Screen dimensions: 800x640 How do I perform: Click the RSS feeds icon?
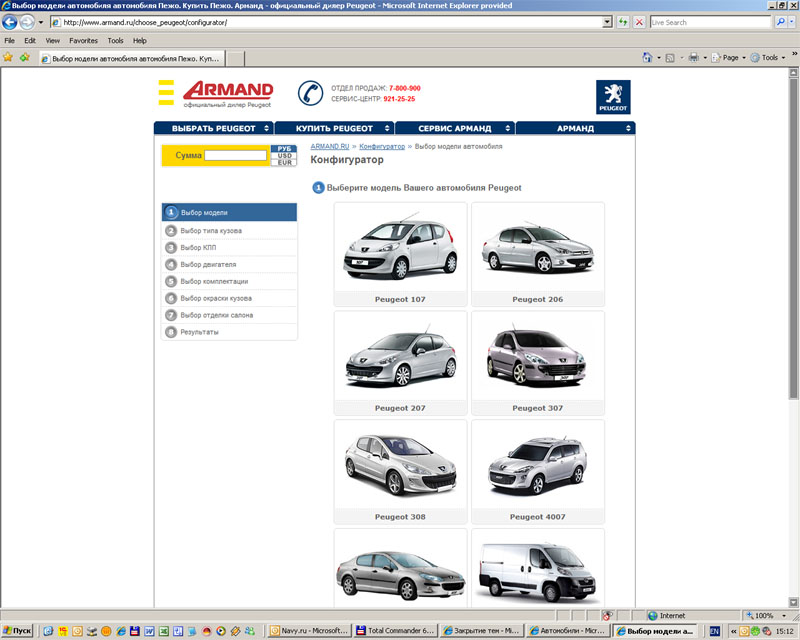(x=670, y=58)
